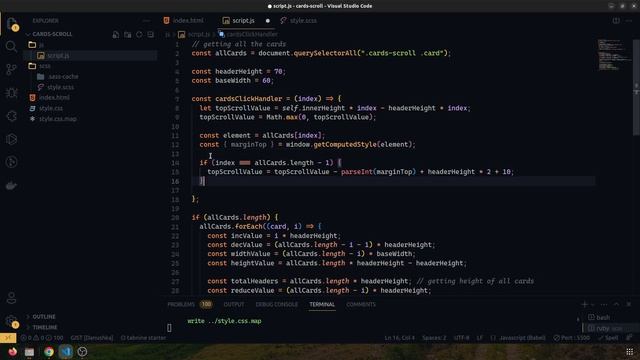
Task: Click the new terminal plus icon
Action: coord(584,304)
